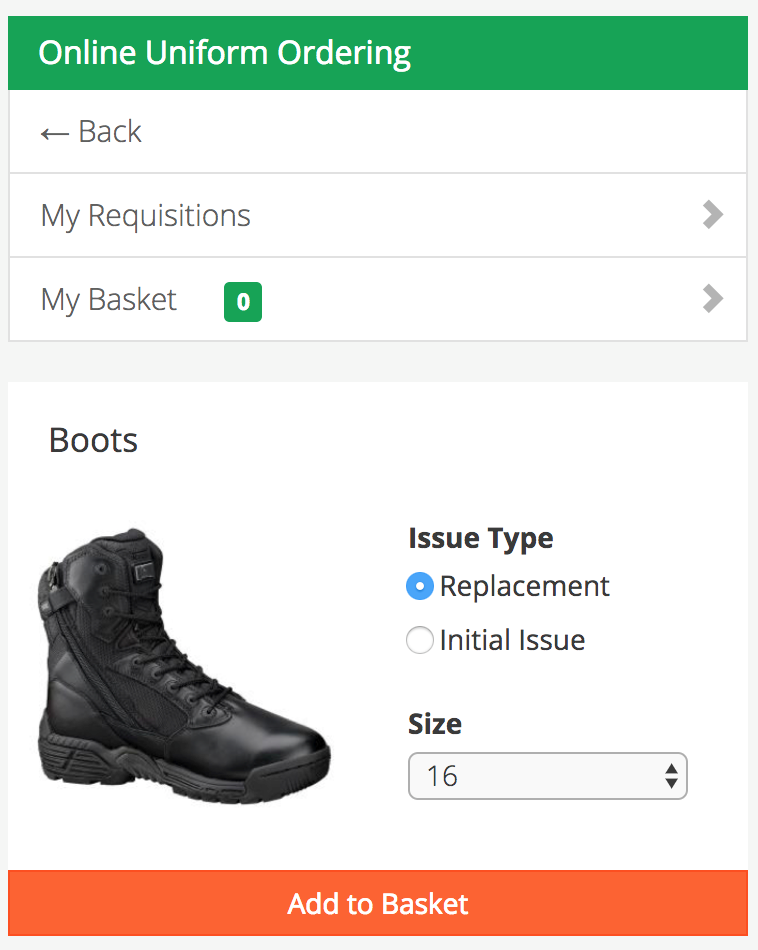758x950 pixels.
Task: Click the Size field label
Action: (x=435, y=724)
